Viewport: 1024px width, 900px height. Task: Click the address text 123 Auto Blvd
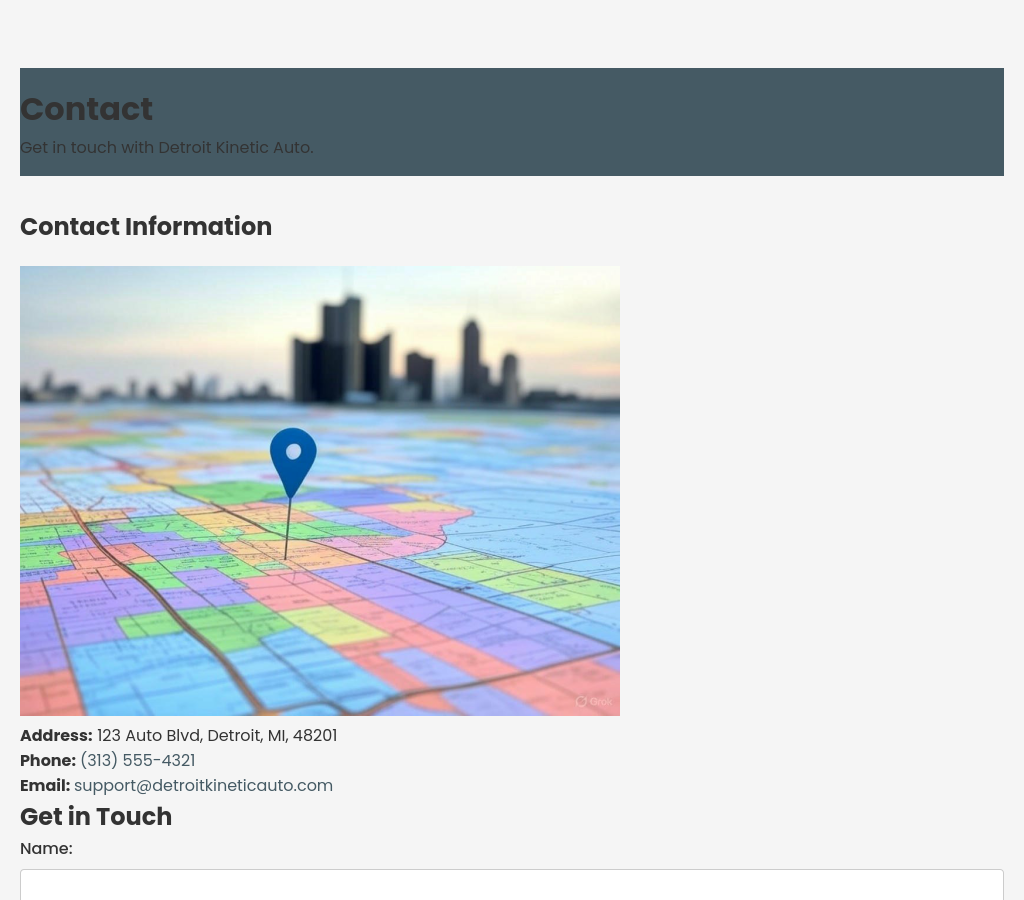217,736
